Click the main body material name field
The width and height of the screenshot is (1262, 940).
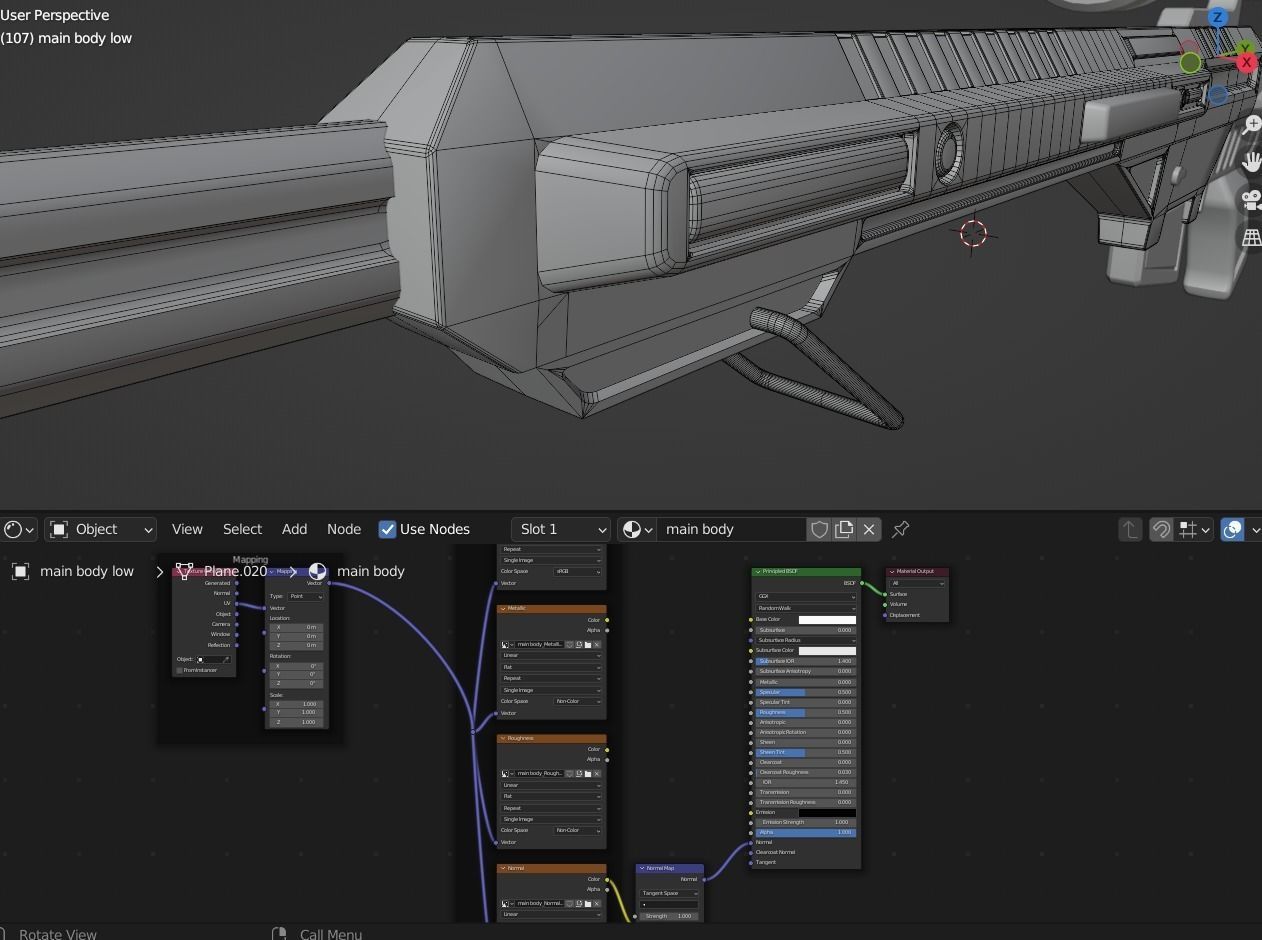coord(731,529)
